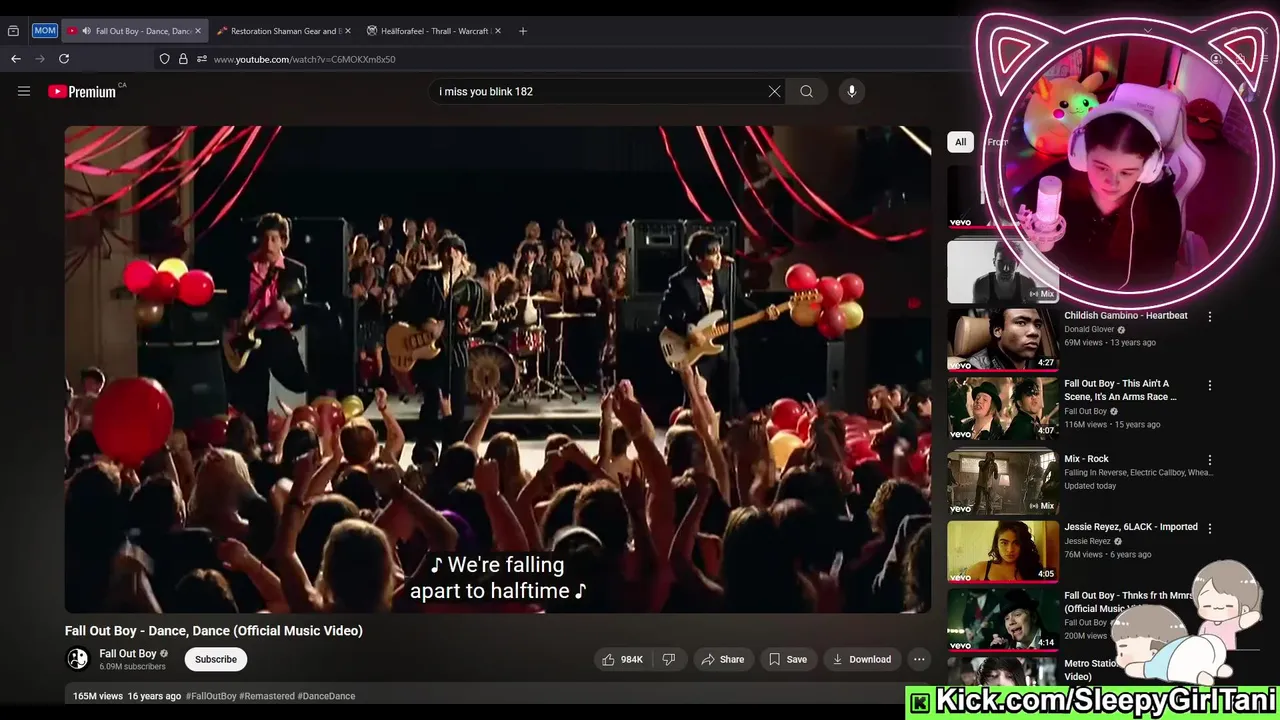Save the video to a playlist
This screenshot has width=1280, height=720.
[x=788, y=659]
